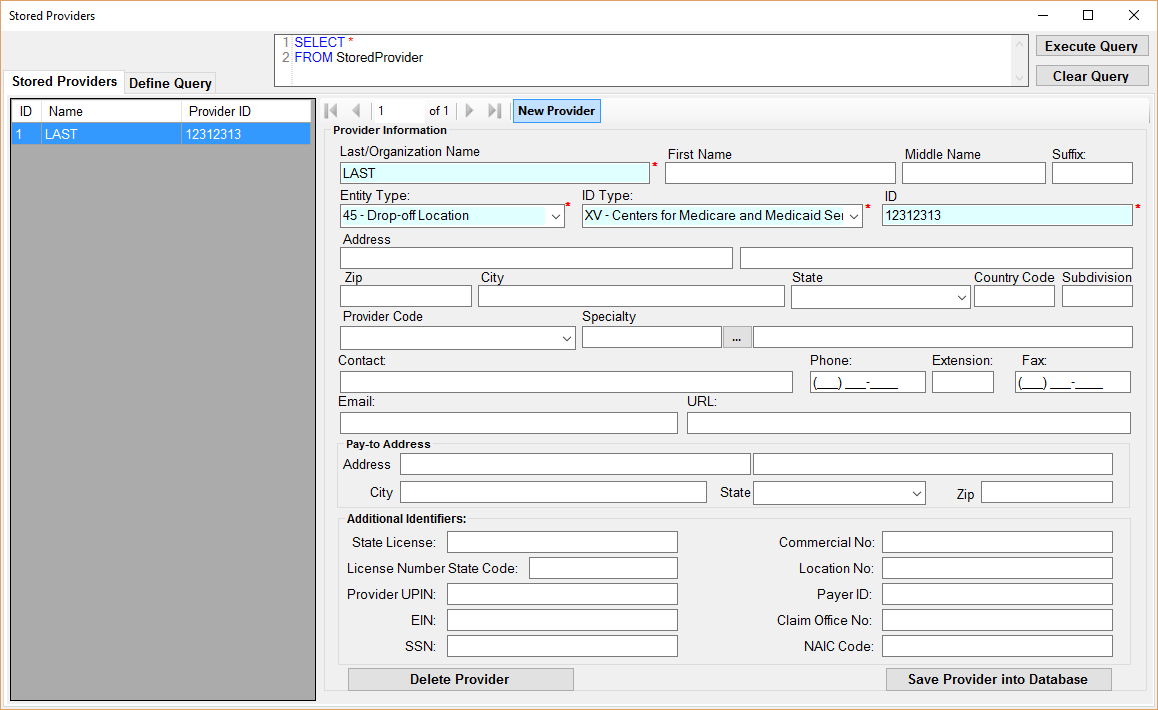Expand the Pay-to Address State dropdown
1158x710 pixels.
[x=917, y=493]
